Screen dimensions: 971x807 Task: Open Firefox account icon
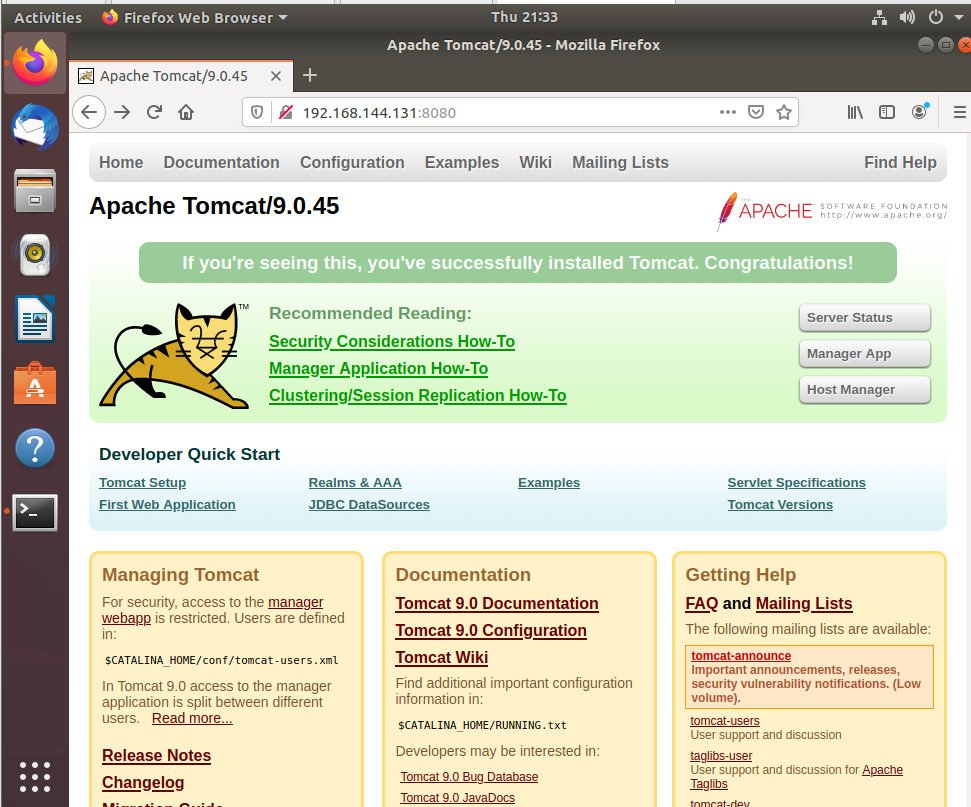920,111
